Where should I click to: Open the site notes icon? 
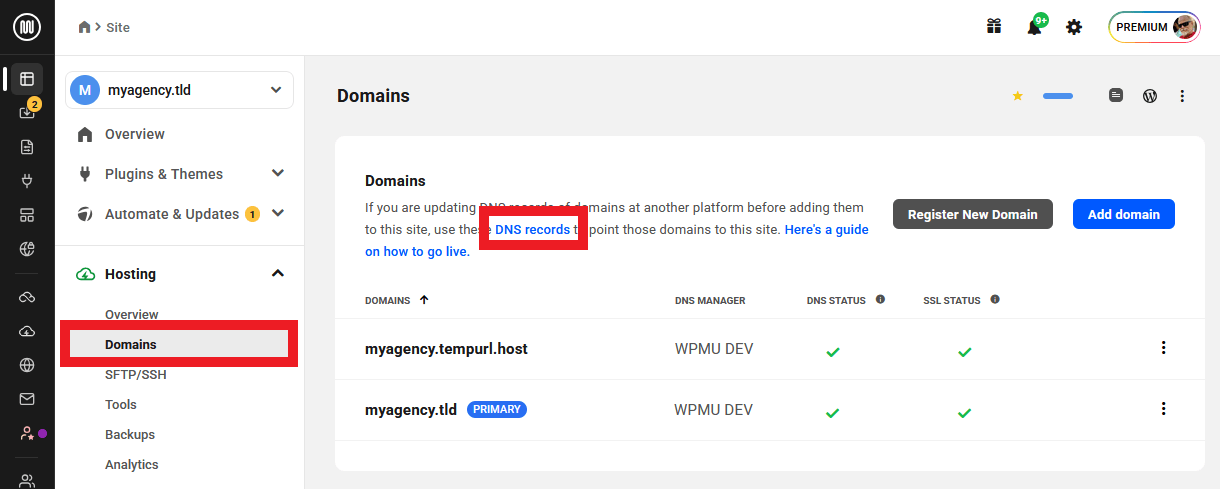(x=1116, y=96)
